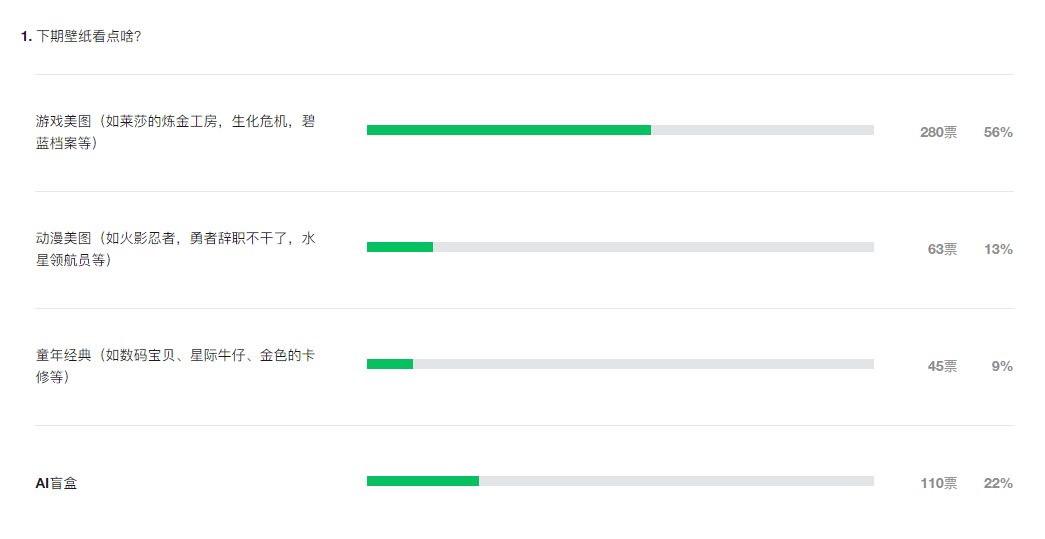
Task: Click the 游戏美图 green progress bar
Action: (x=509, y=130)
